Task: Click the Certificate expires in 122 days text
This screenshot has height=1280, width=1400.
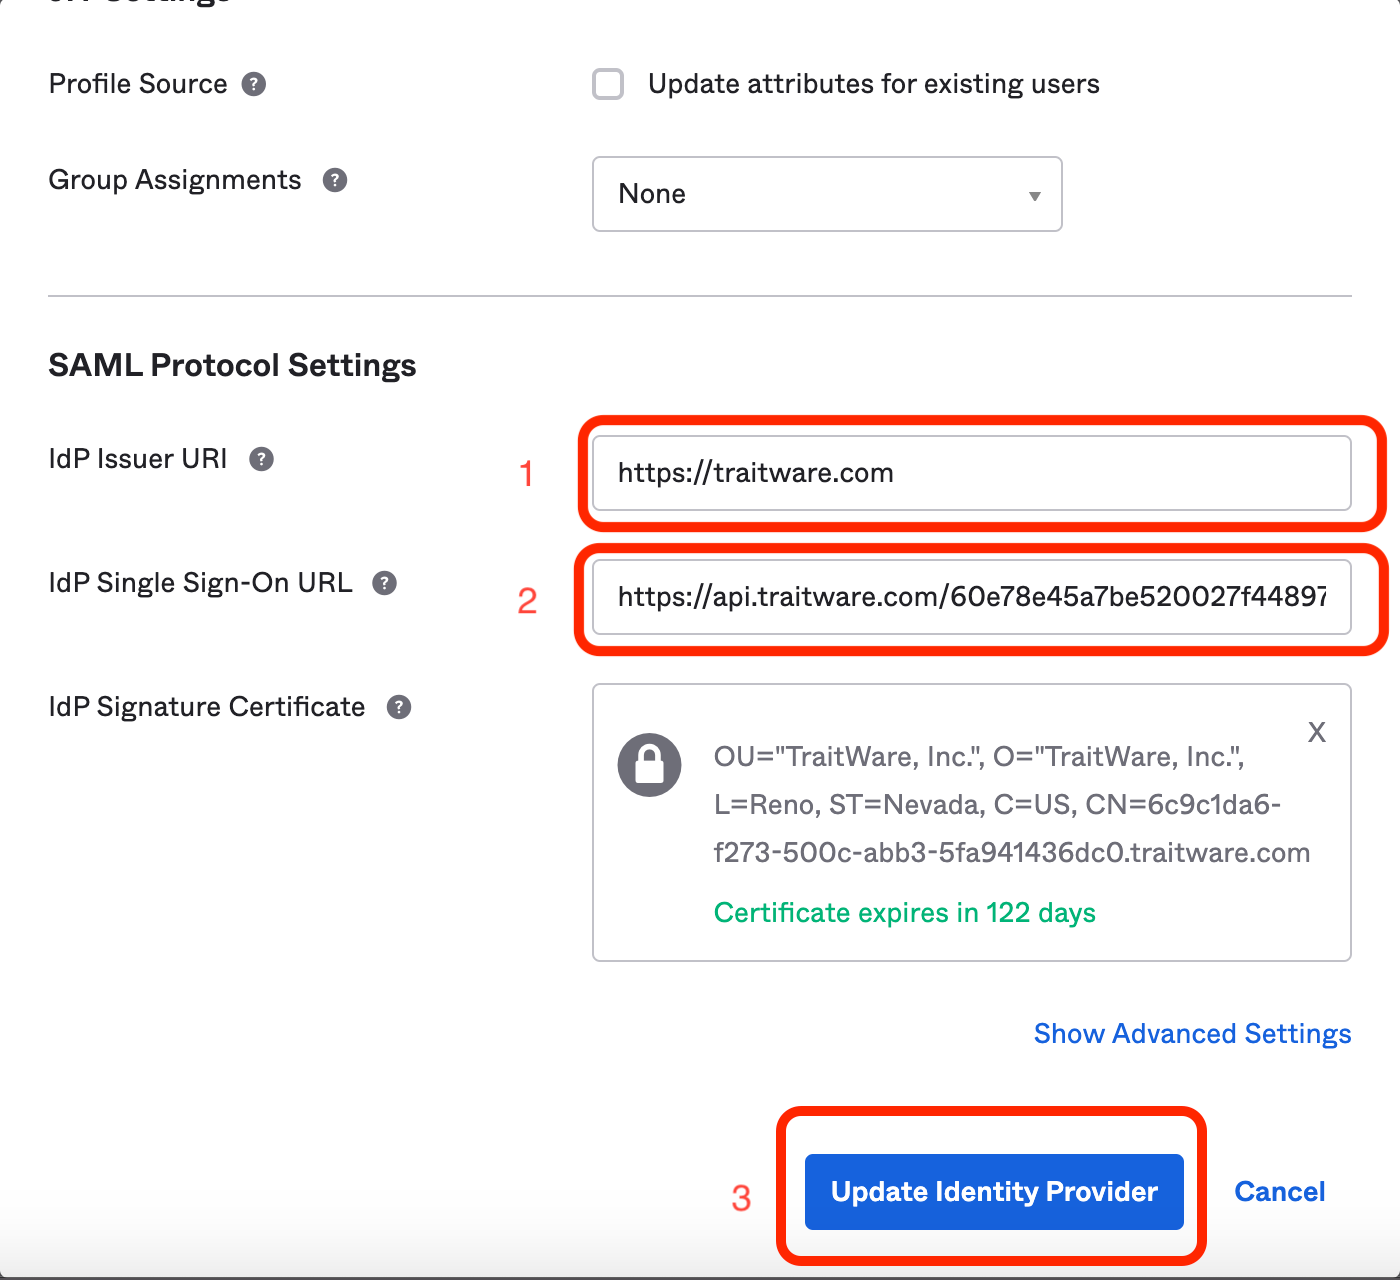Action: point(905,913)
